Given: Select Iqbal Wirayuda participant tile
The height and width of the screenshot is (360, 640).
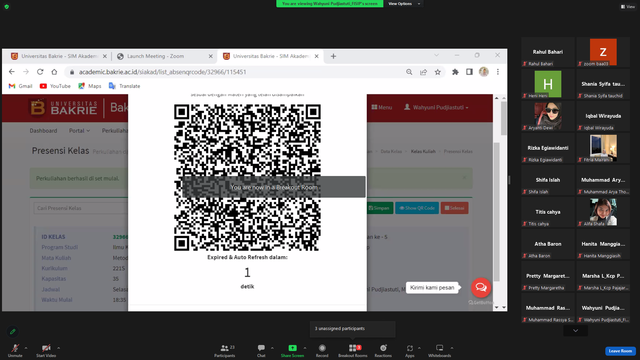Looking at the screenshot, I should (603, 116).
